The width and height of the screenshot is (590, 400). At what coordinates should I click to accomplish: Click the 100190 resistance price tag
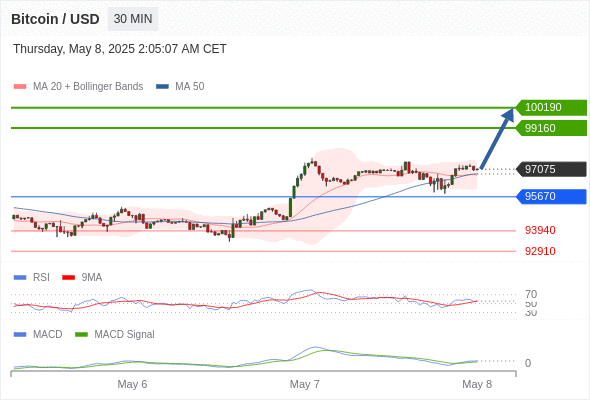pyautogui.click(x=551, y=108)
